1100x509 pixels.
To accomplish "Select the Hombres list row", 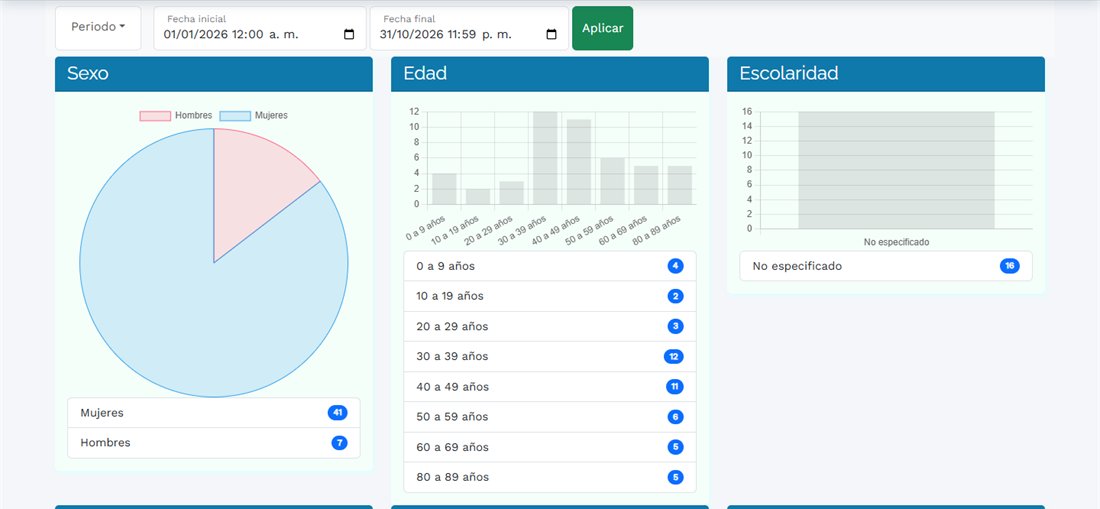I will tap(214, 443).
